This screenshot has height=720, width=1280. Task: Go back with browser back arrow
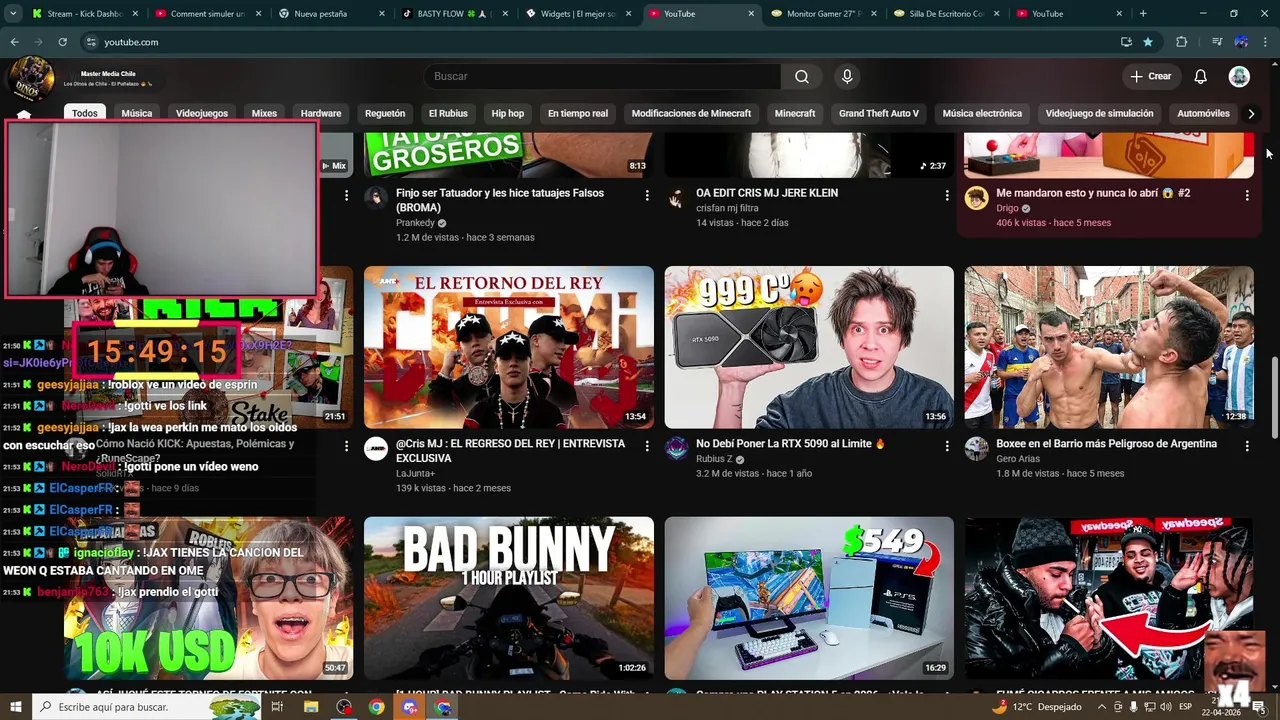click(15, 42)
